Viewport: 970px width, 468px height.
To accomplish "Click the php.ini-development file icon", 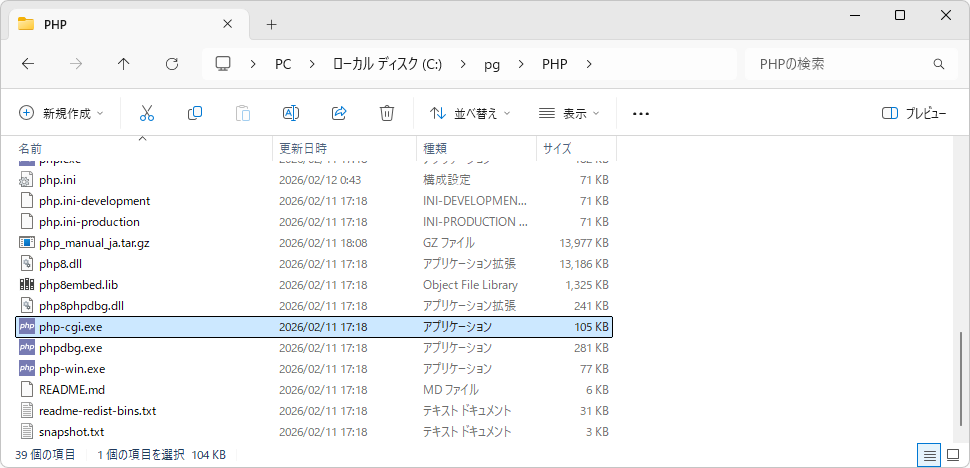I will tap(26, 201).
